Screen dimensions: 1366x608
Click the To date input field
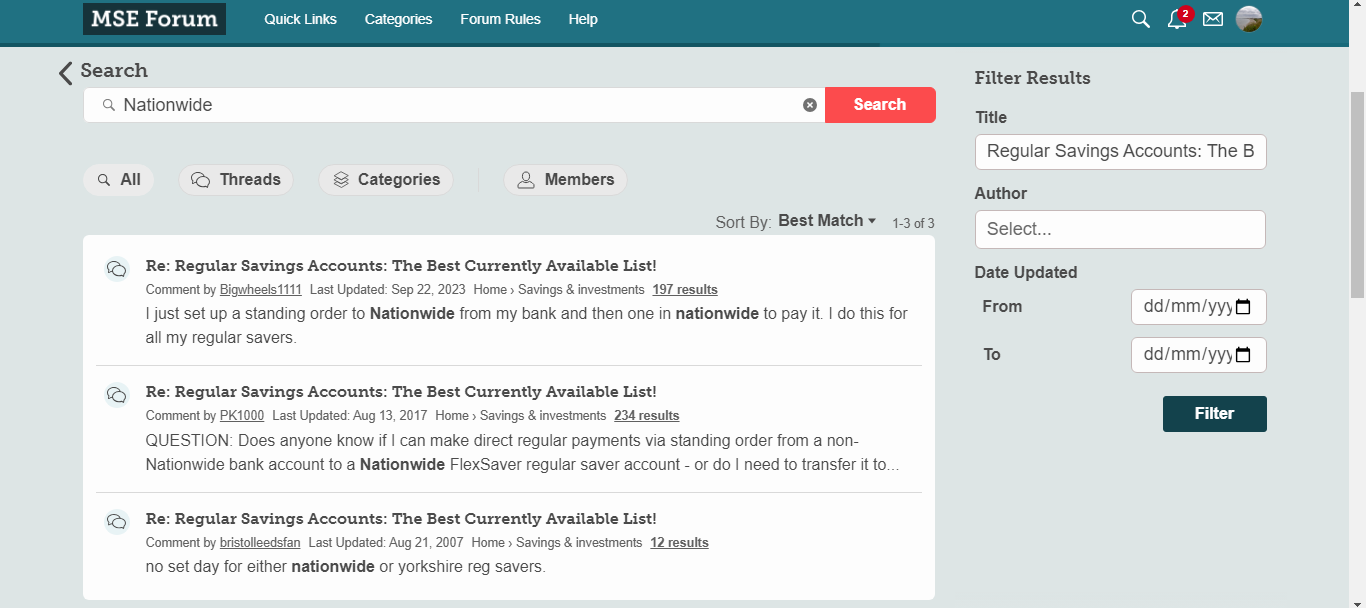tap(1199, 355)
